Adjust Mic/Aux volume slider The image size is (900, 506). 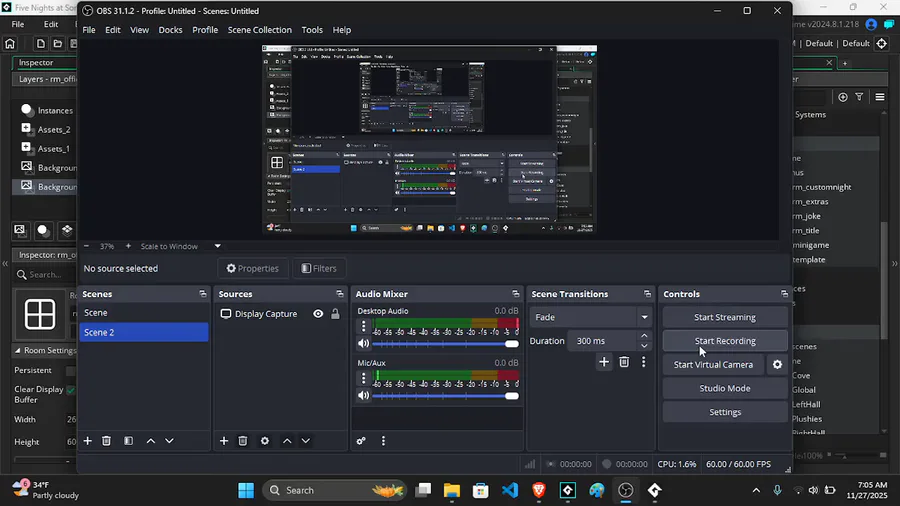445,396
